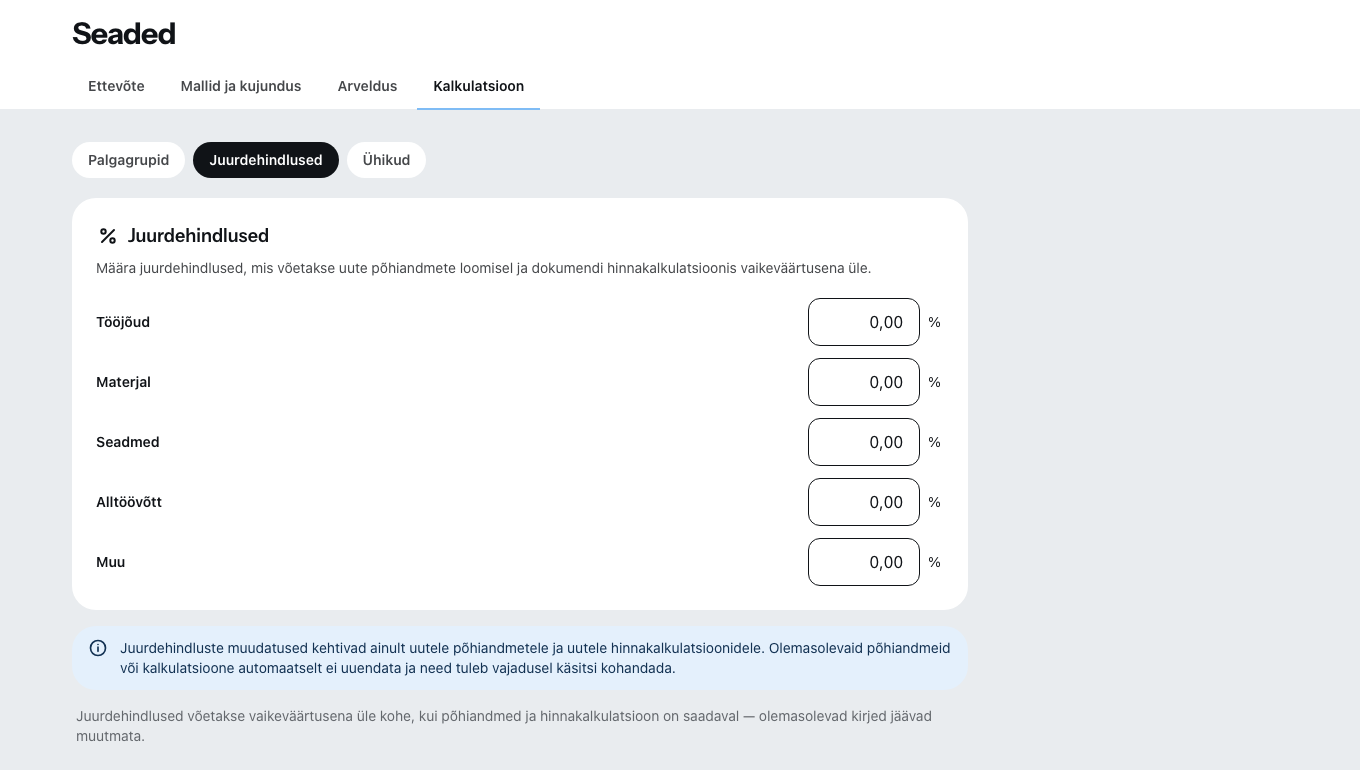Click the percent sign after Muu field
Screen dimensions: 1360x770
tap(934, 562)
